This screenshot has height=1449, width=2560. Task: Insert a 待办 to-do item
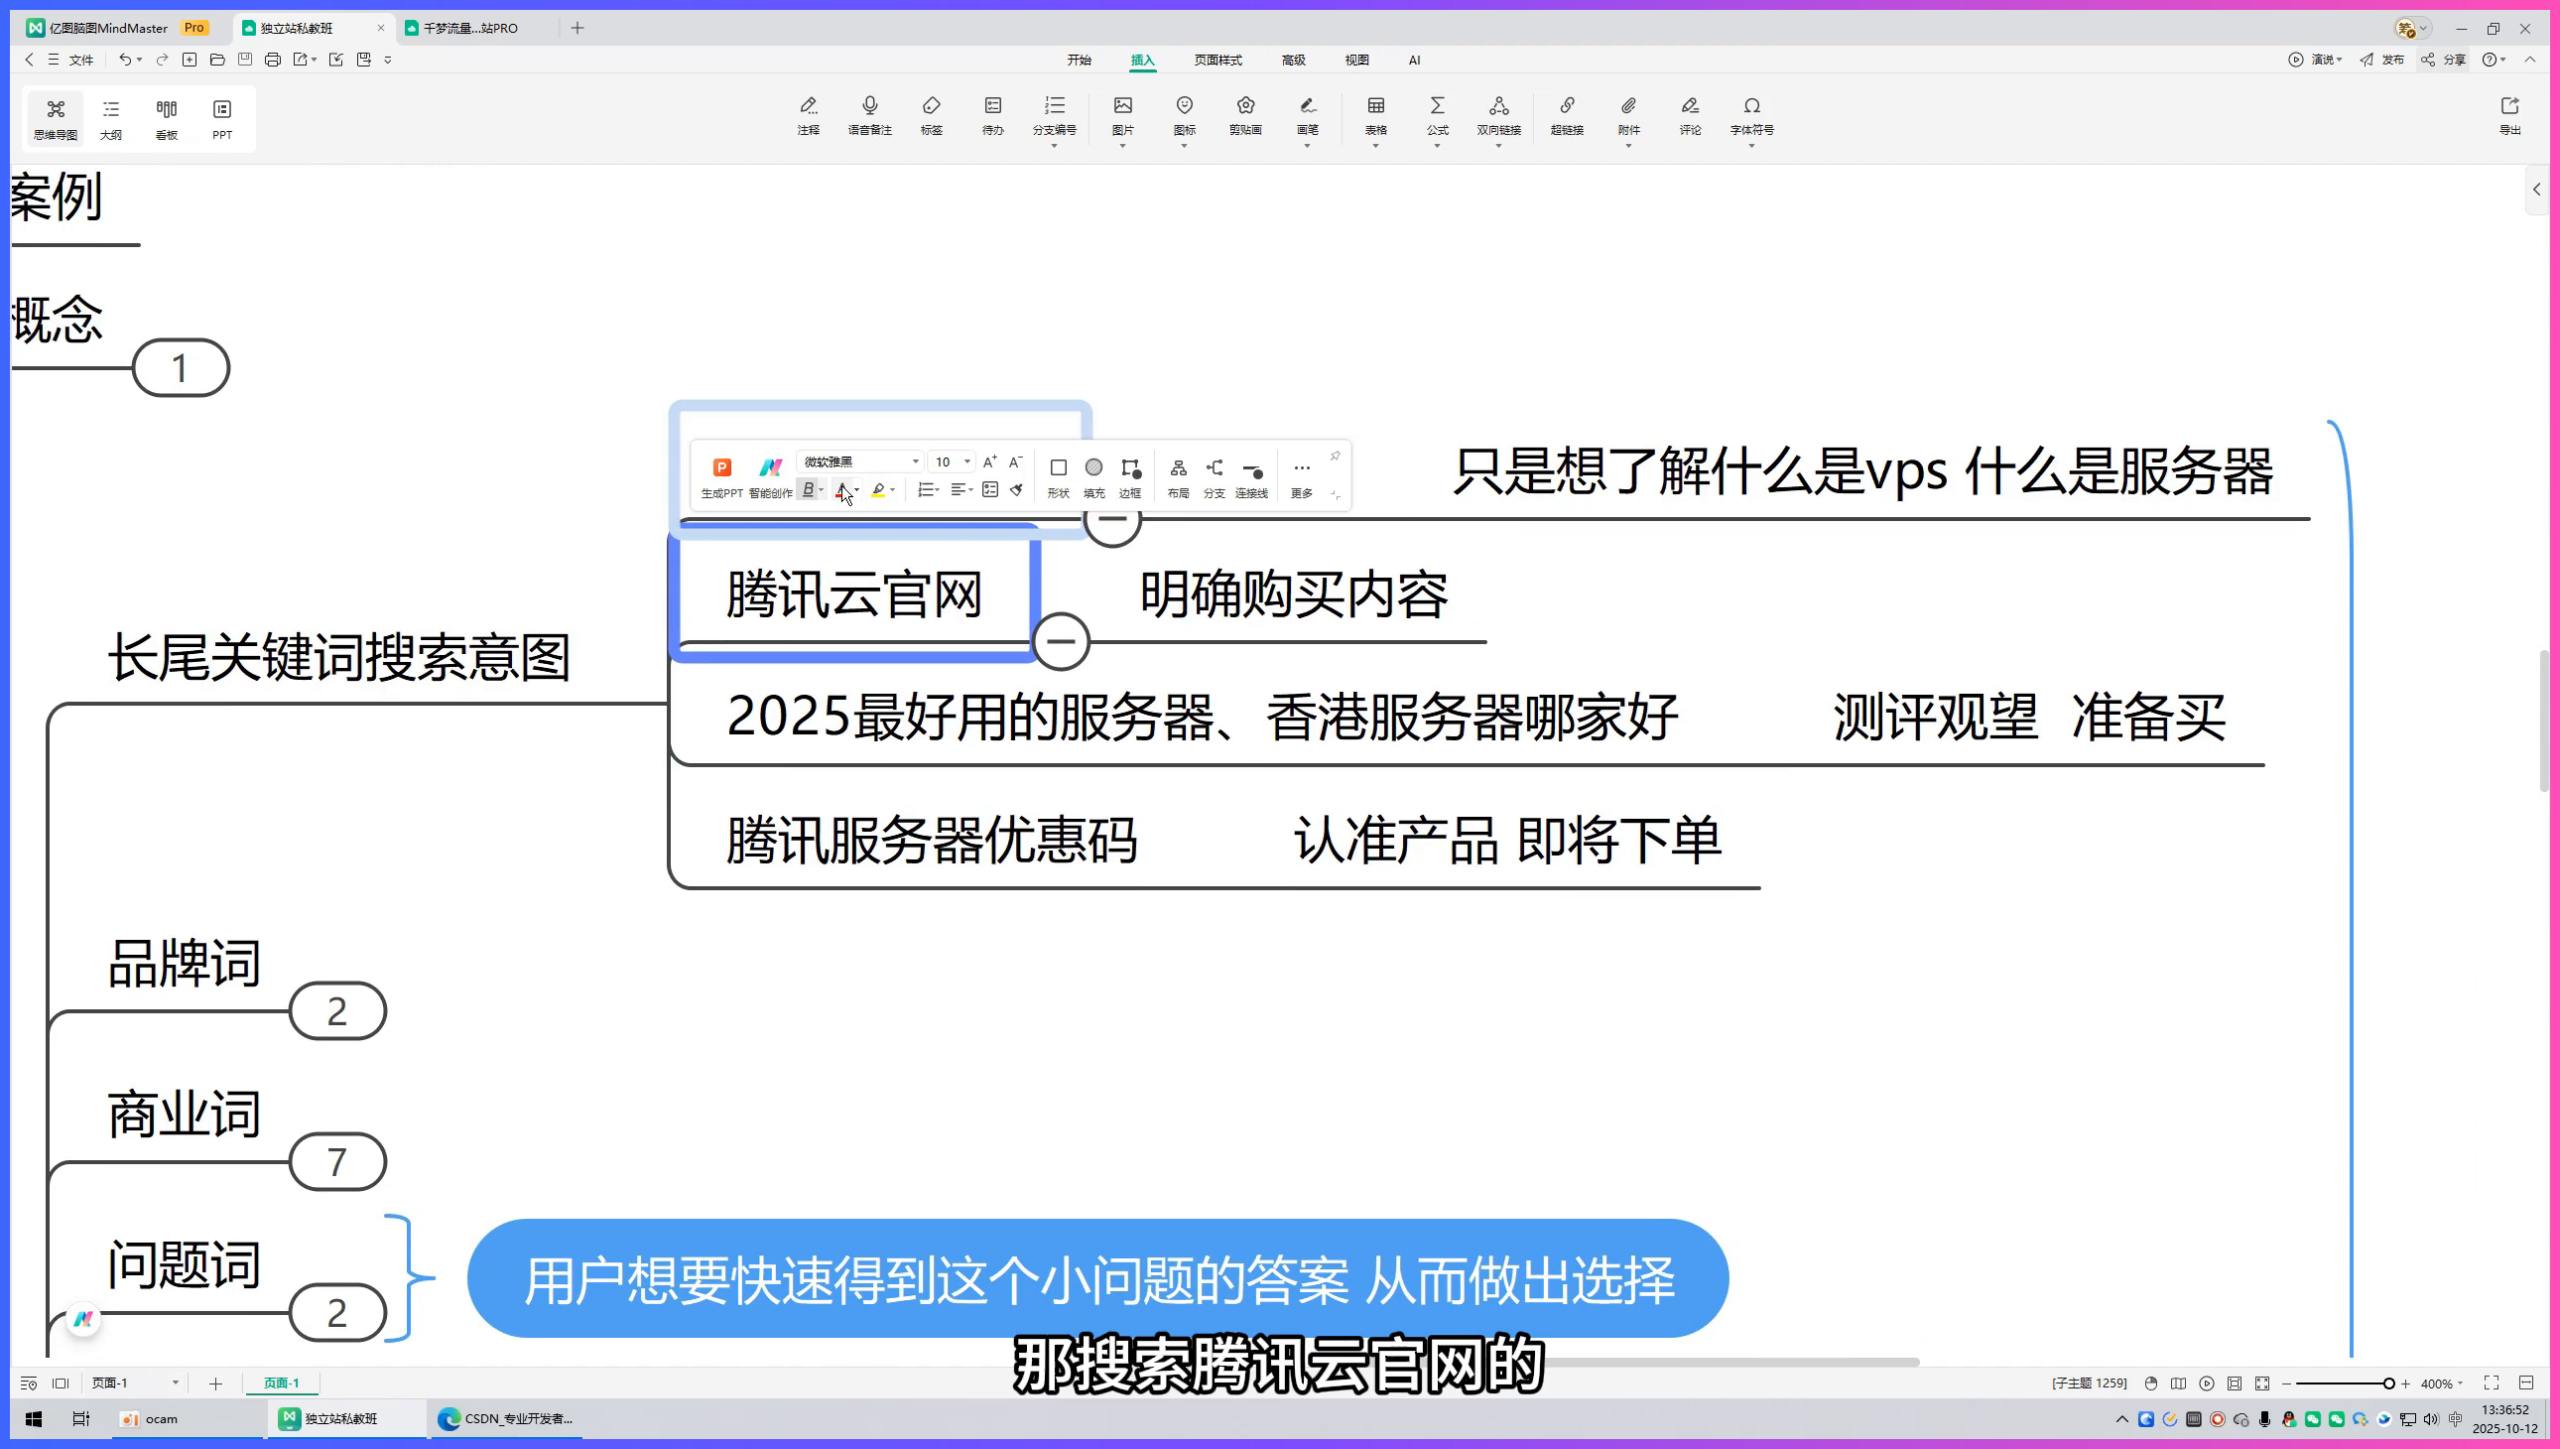coord(992,116)
